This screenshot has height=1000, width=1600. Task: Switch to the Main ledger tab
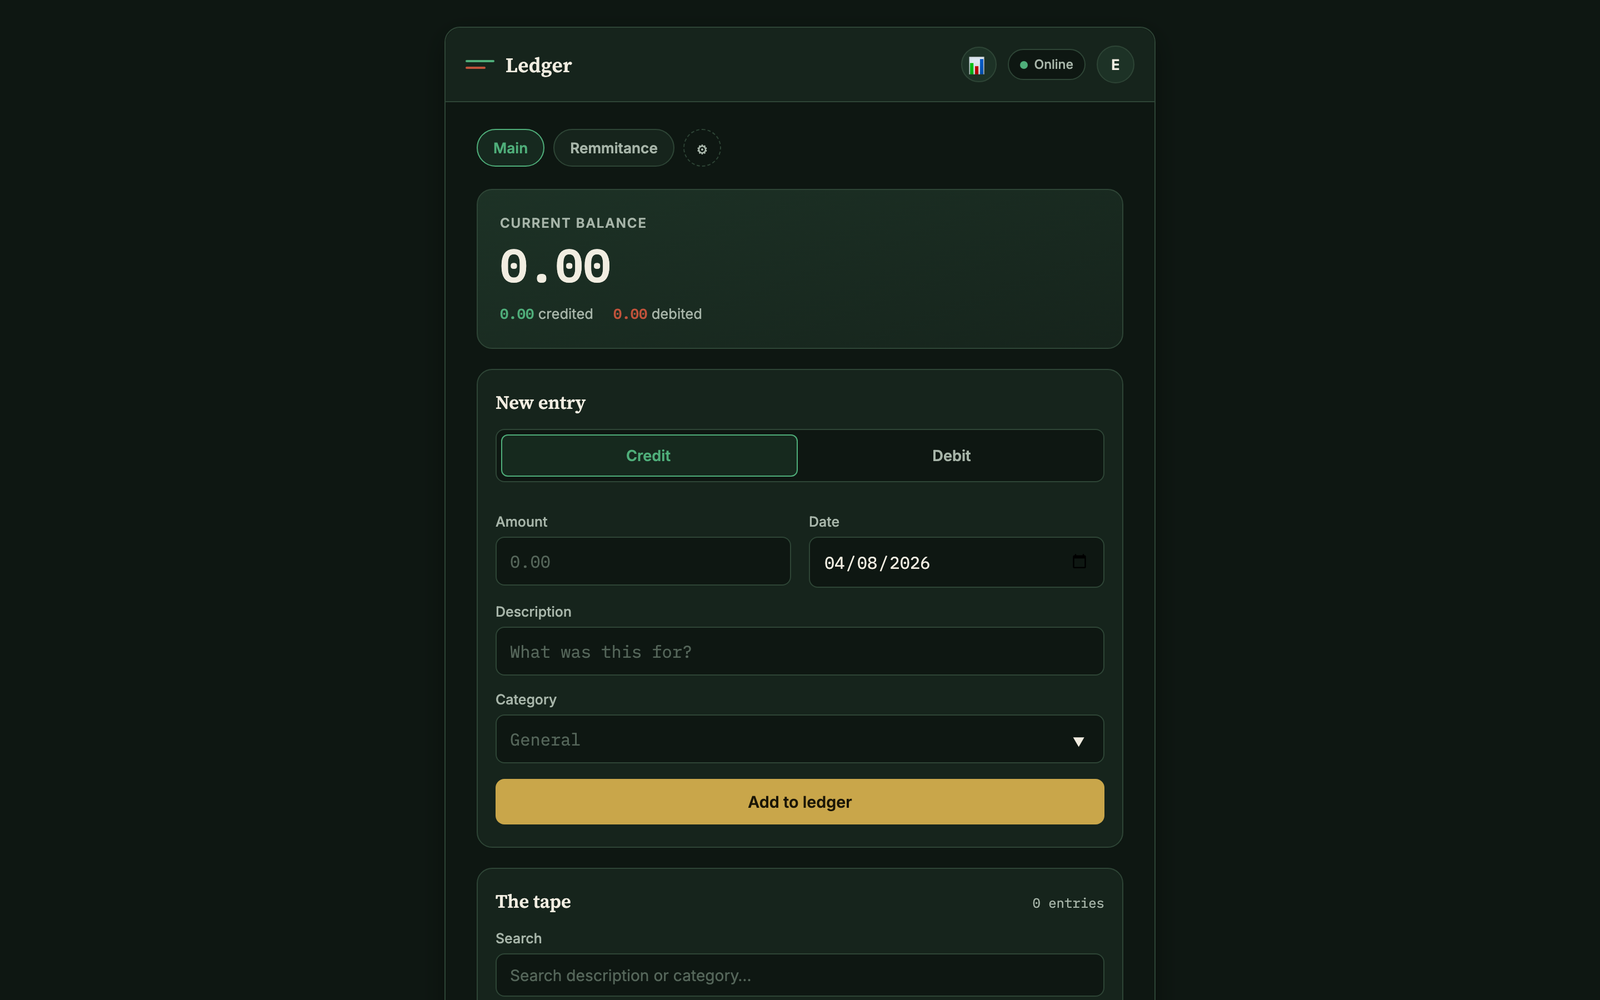click(510, 148)
